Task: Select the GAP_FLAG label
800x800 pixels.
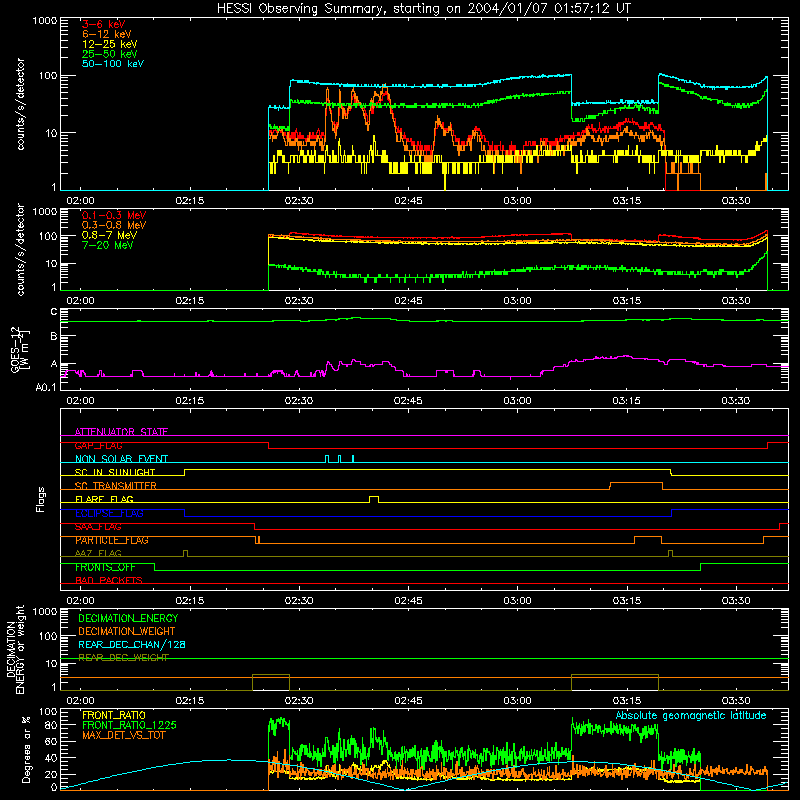Action: tap(98, 445)
